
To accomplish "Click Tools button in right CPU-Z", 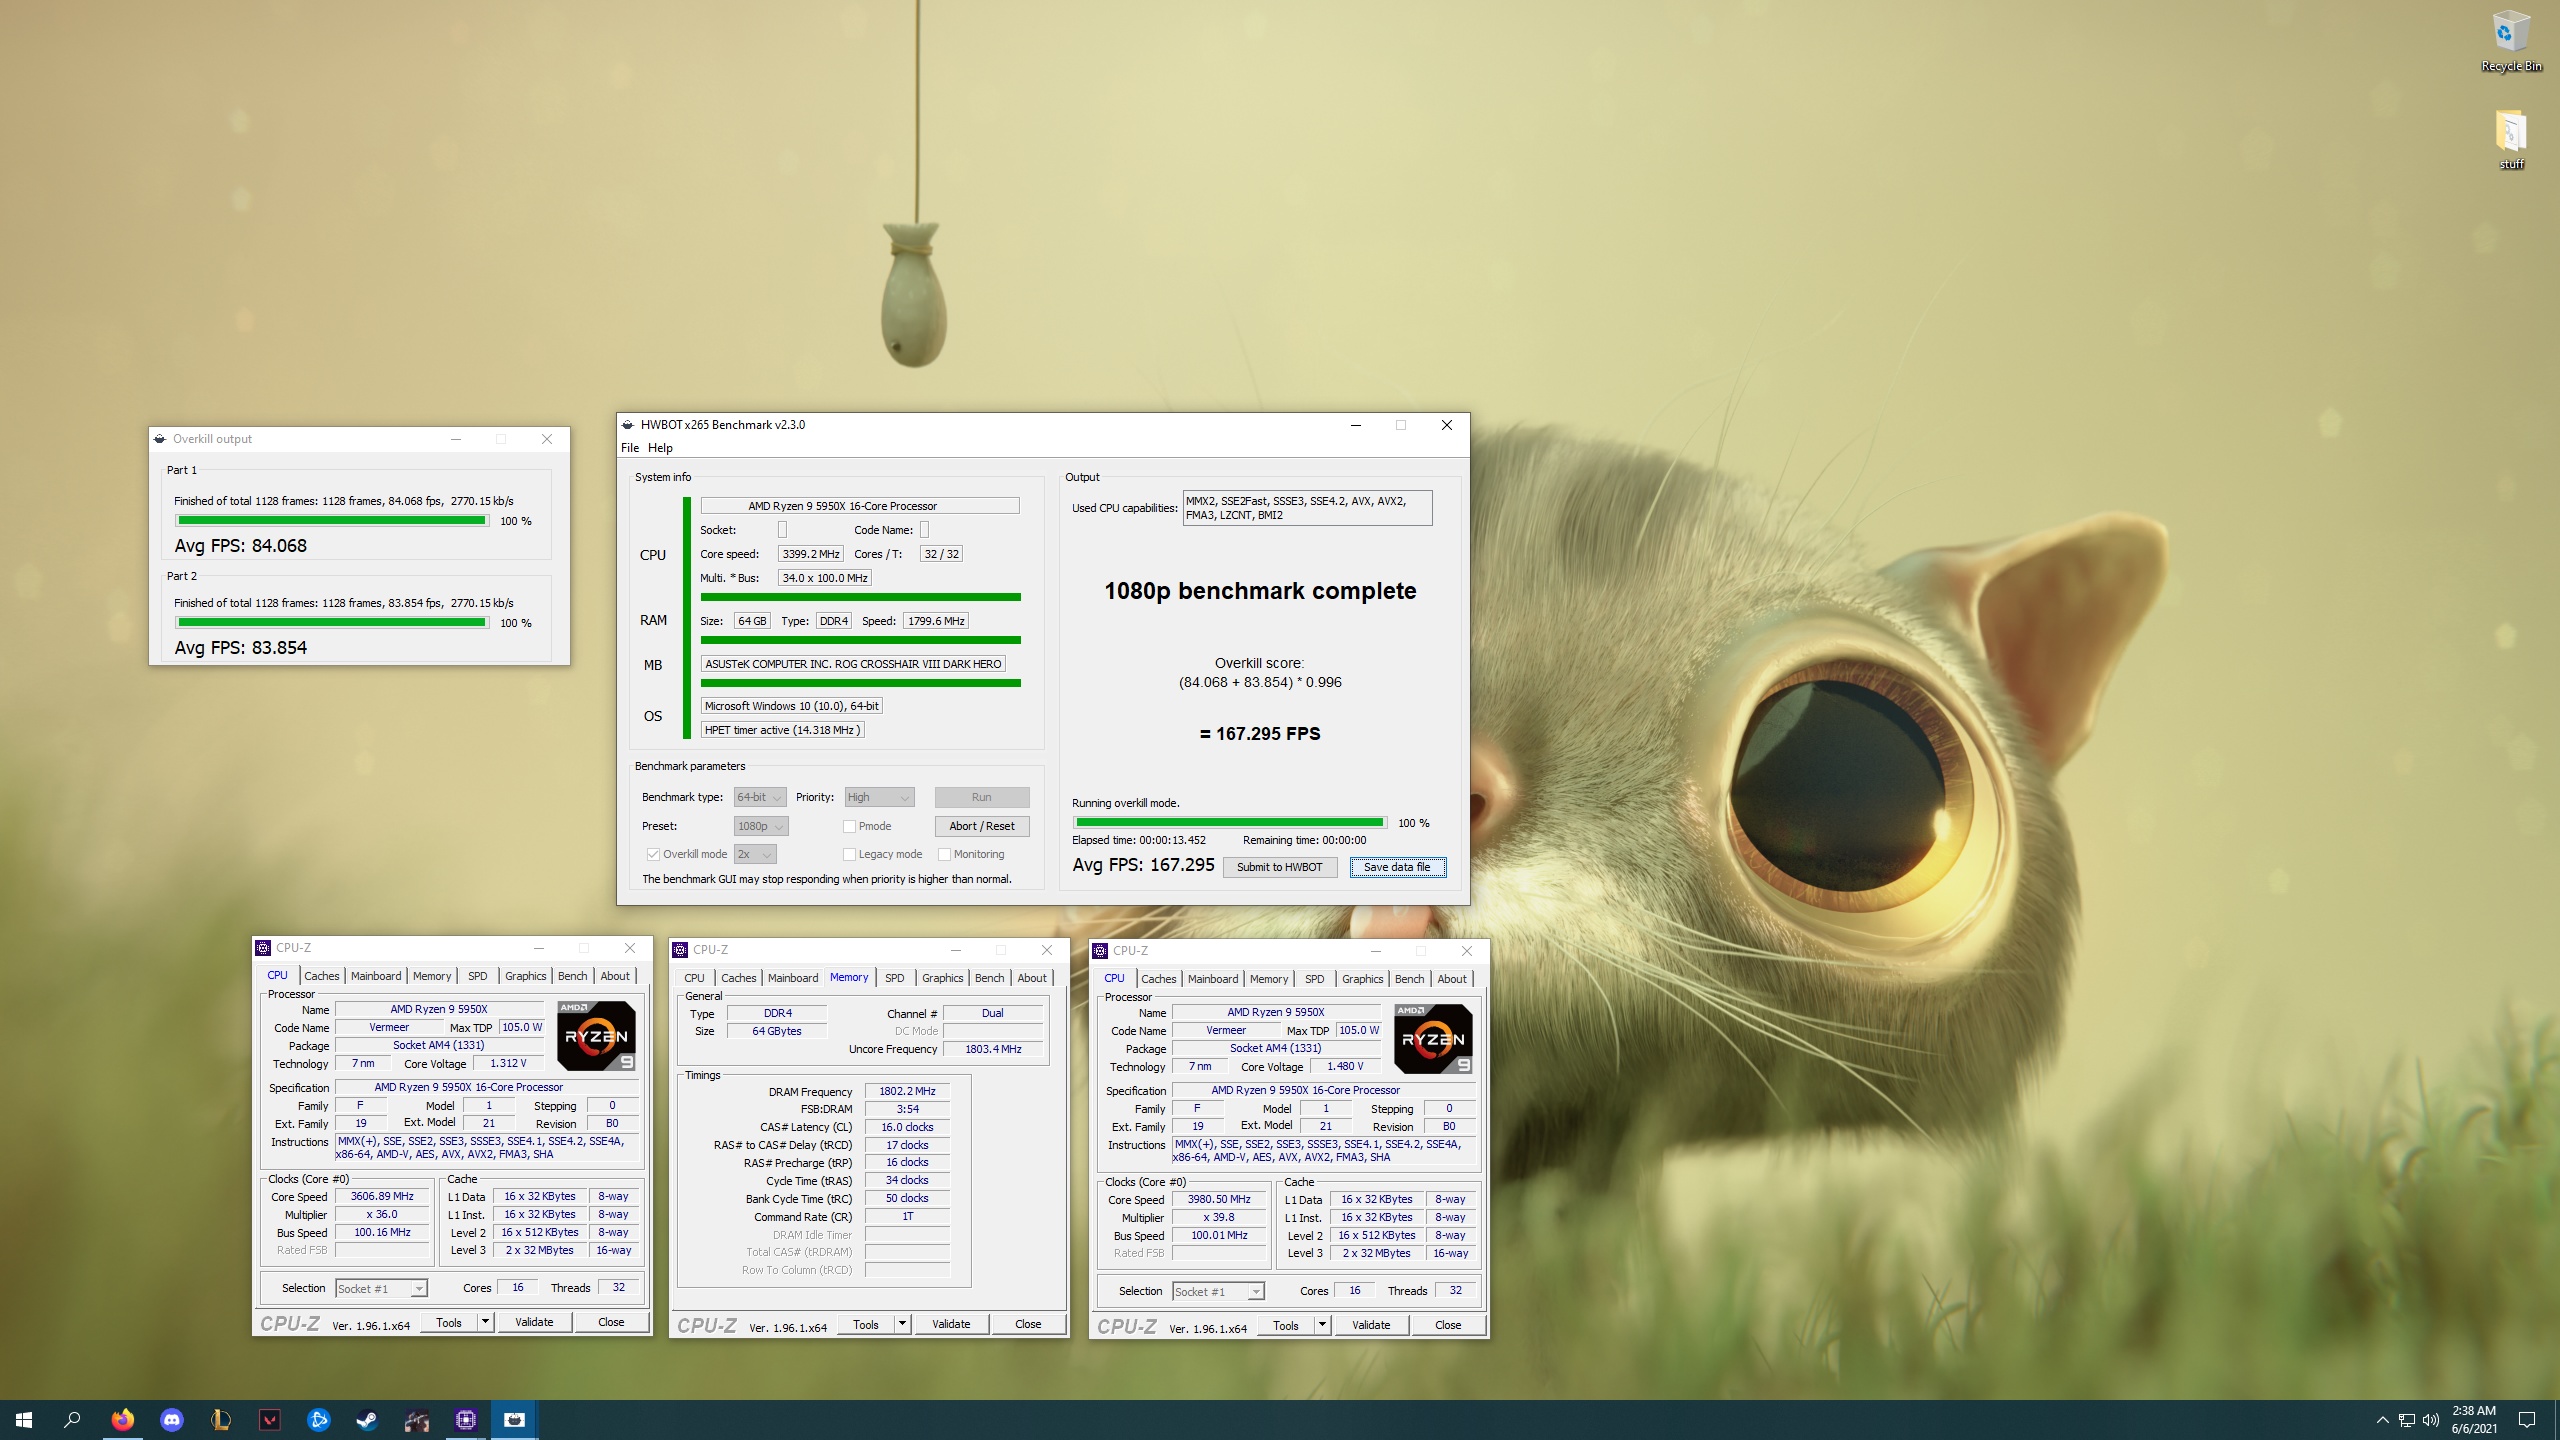I will (1286, 1325).
